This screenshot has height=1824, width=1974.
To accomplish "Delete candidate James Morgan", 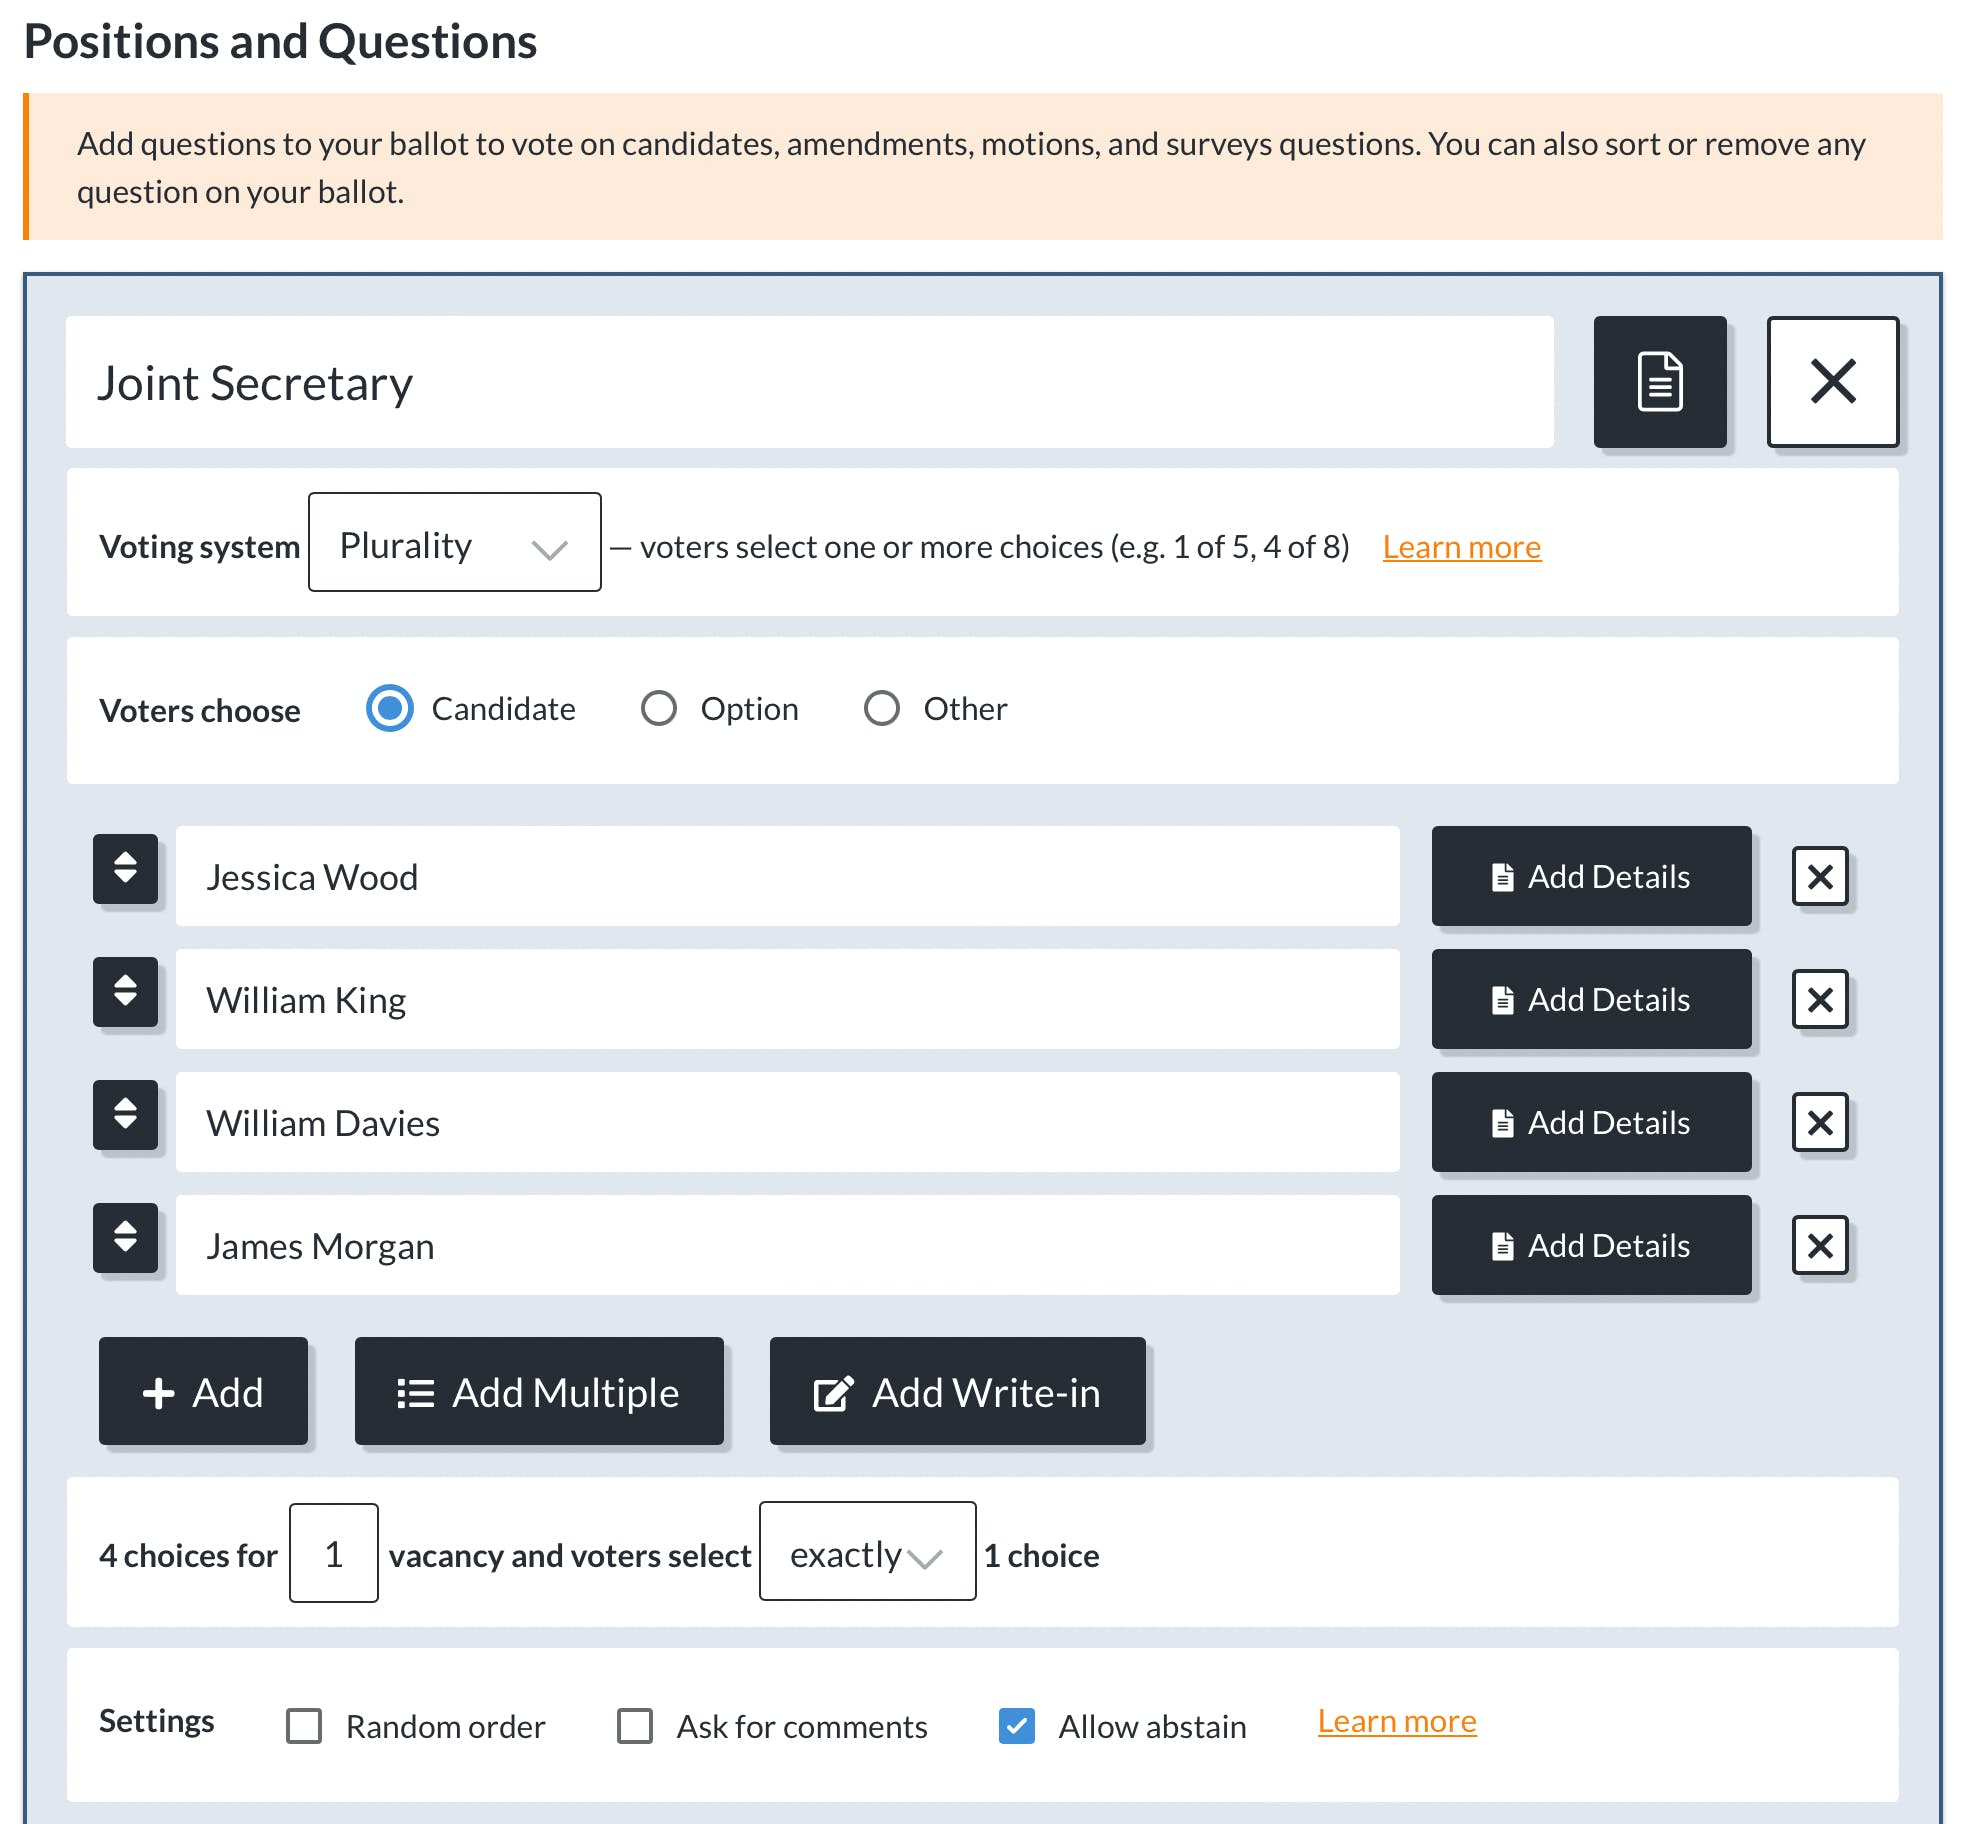I will 1820,1245.
